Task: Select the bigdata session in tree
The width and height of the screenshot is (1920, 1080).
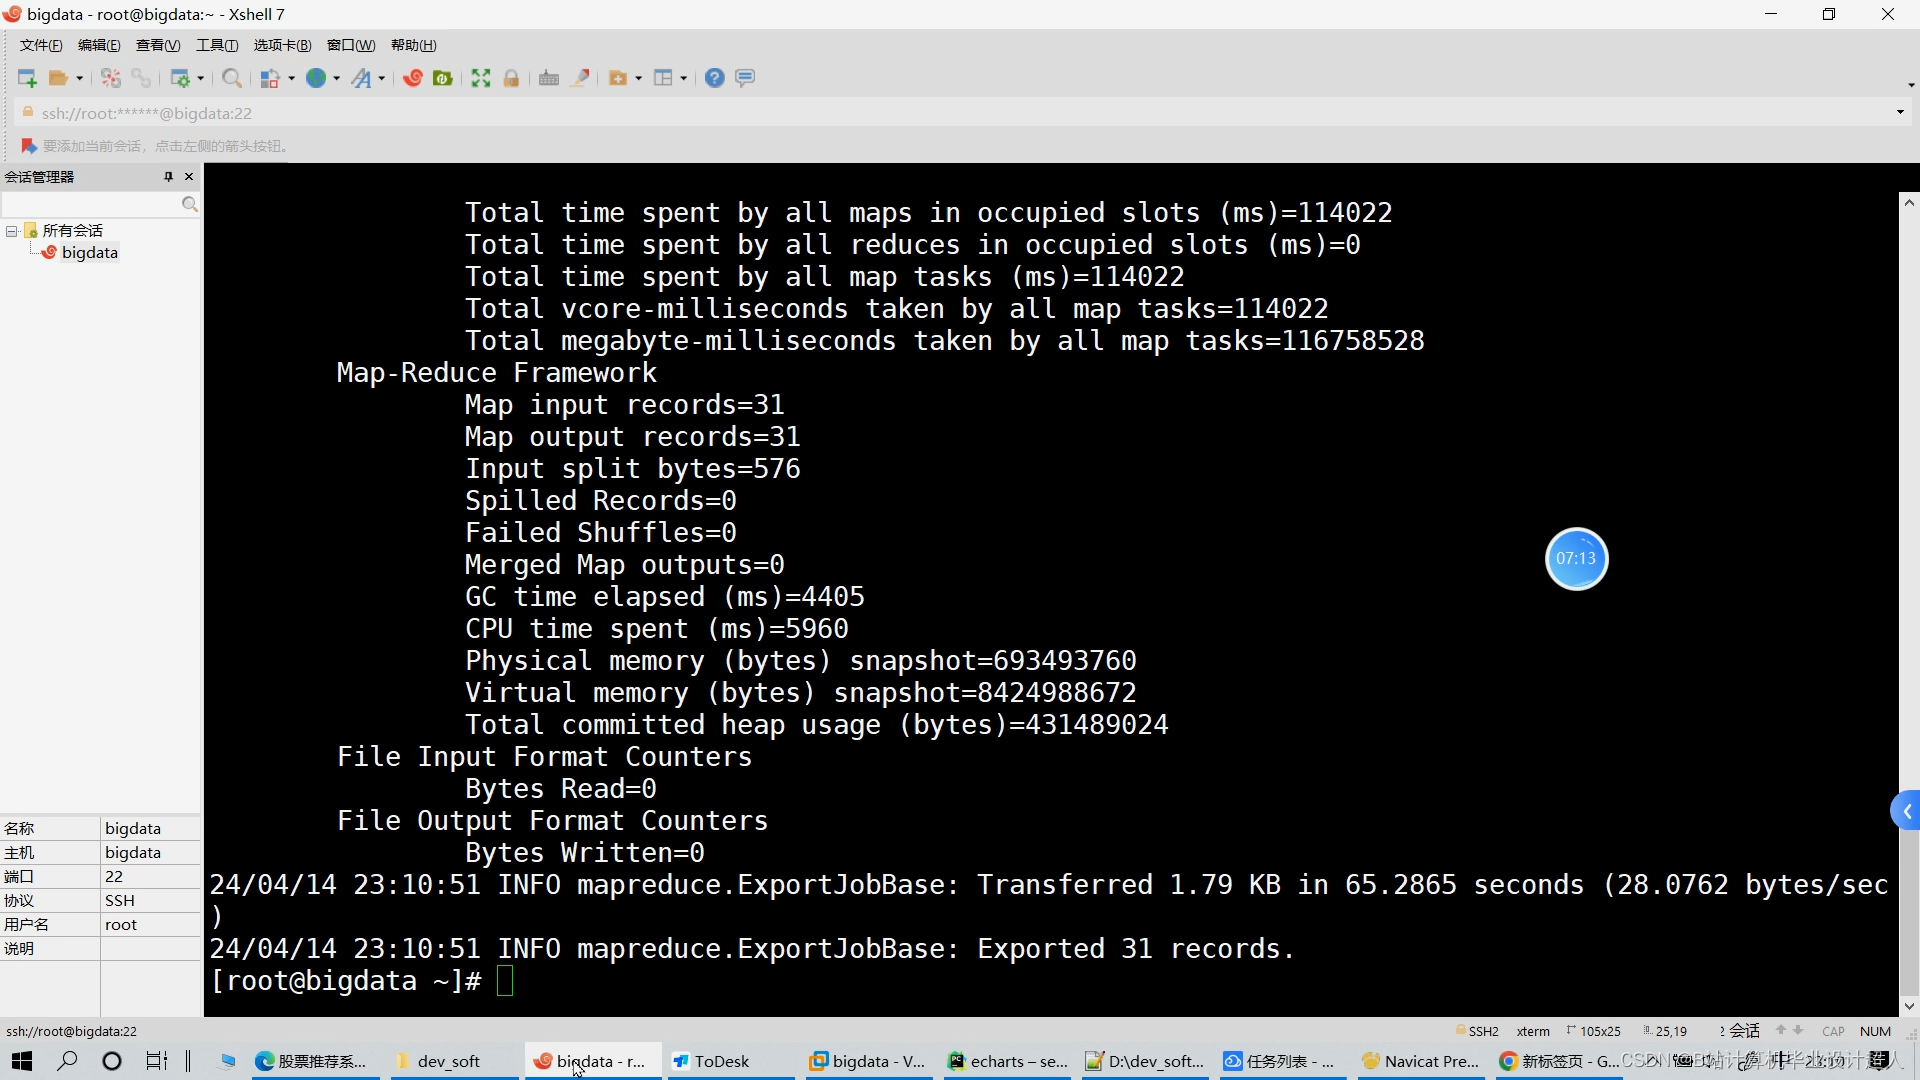Action: 89,253
